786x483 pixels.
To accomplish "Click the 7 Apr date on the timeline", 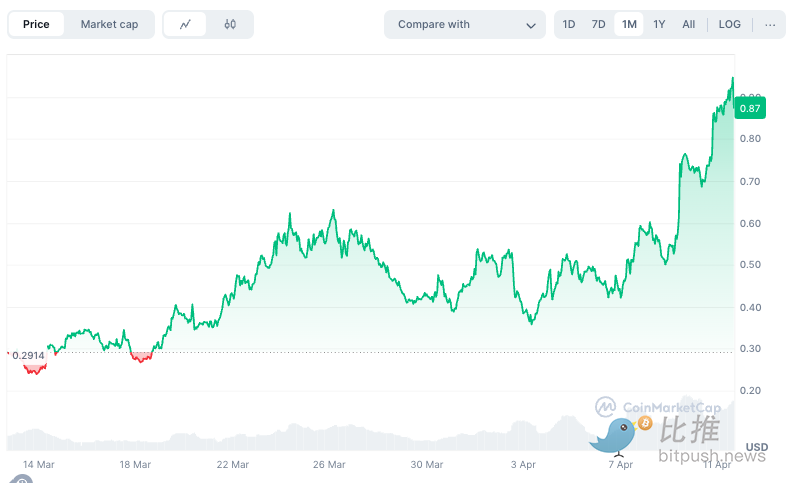I will [620, 464].
